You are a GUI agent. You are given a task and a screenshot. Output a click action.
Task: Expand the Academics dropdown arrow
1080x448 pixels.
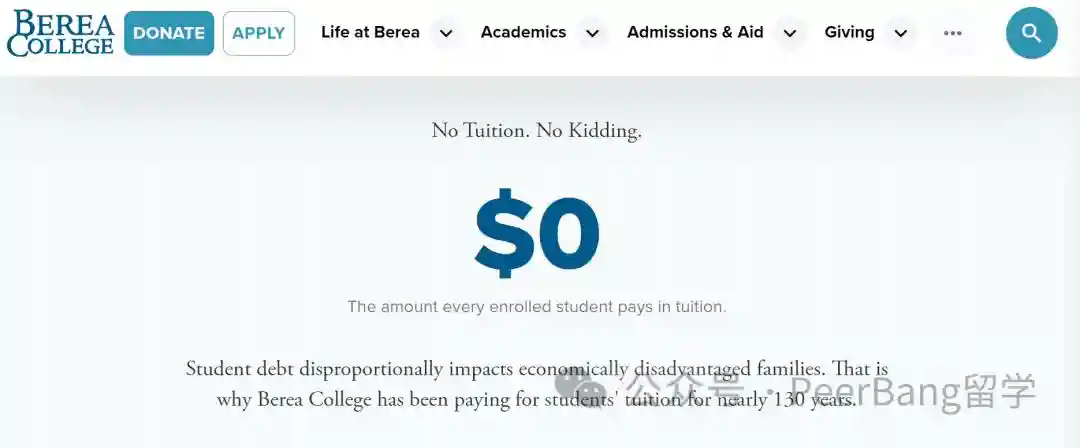[592, 33]
